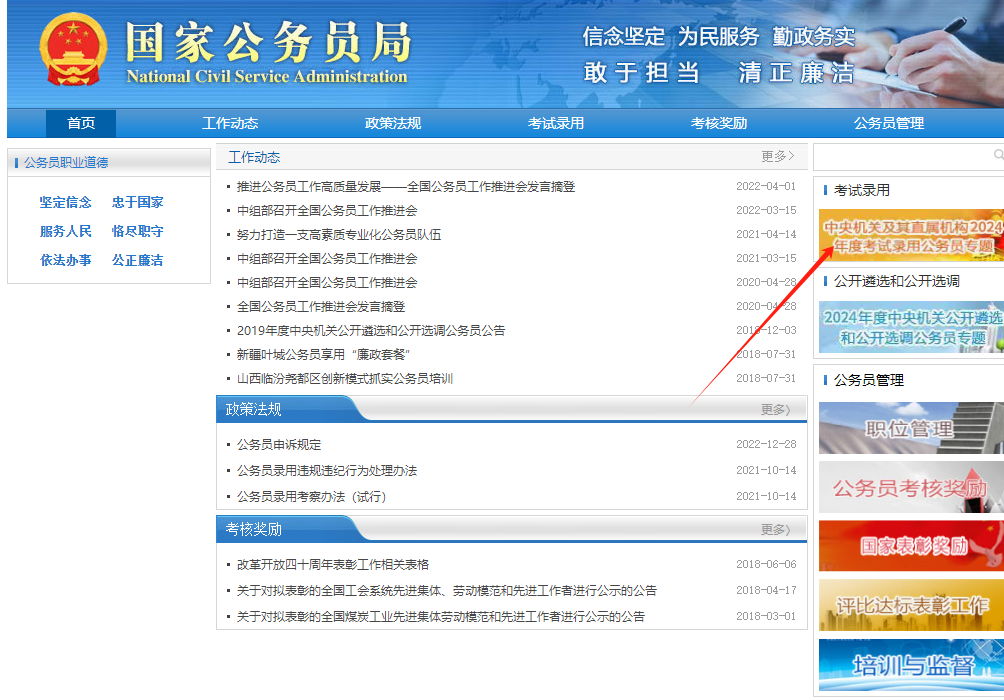Open 中组部召开全国公务员工作推进会 dated 2022-03-15
The image size is (1004, 700).
327,210
